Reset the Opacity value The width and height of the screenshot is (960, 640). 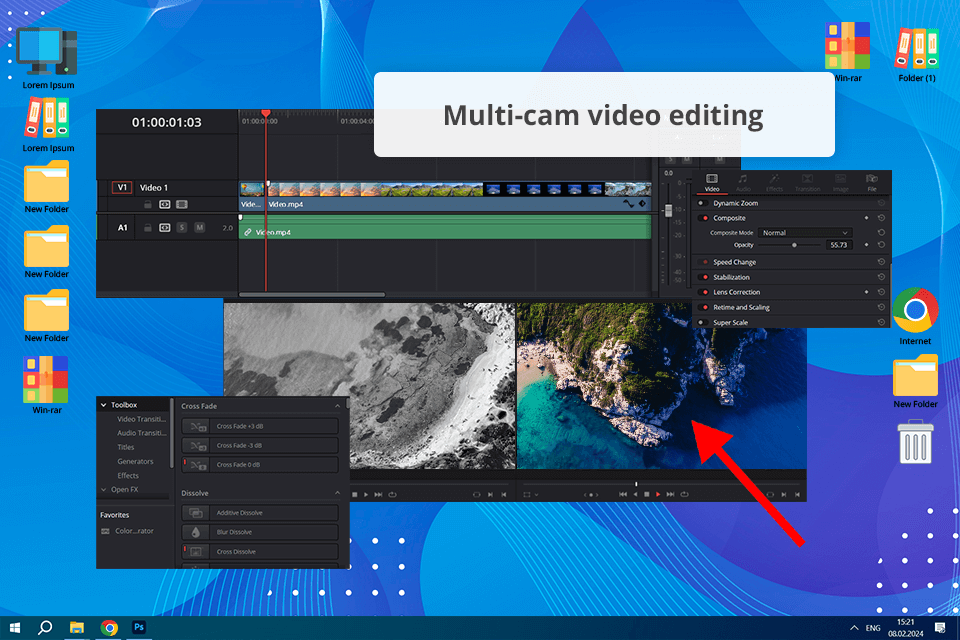pos(881,245)
